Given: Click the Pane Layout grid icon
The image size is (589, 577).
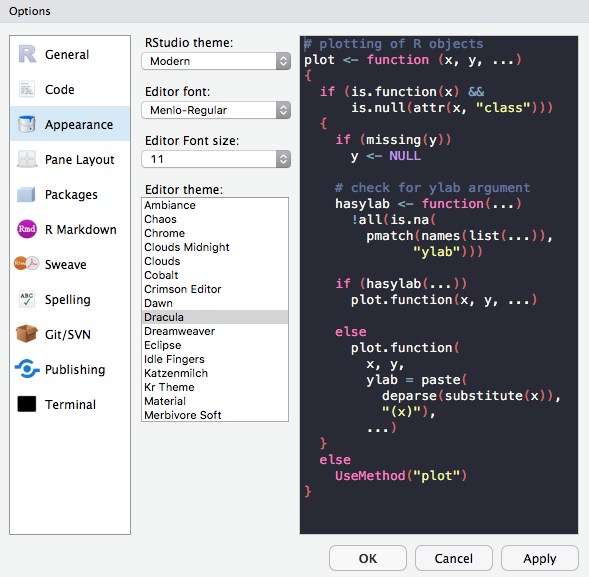Looking at the screenshot, I should [27, 159].
